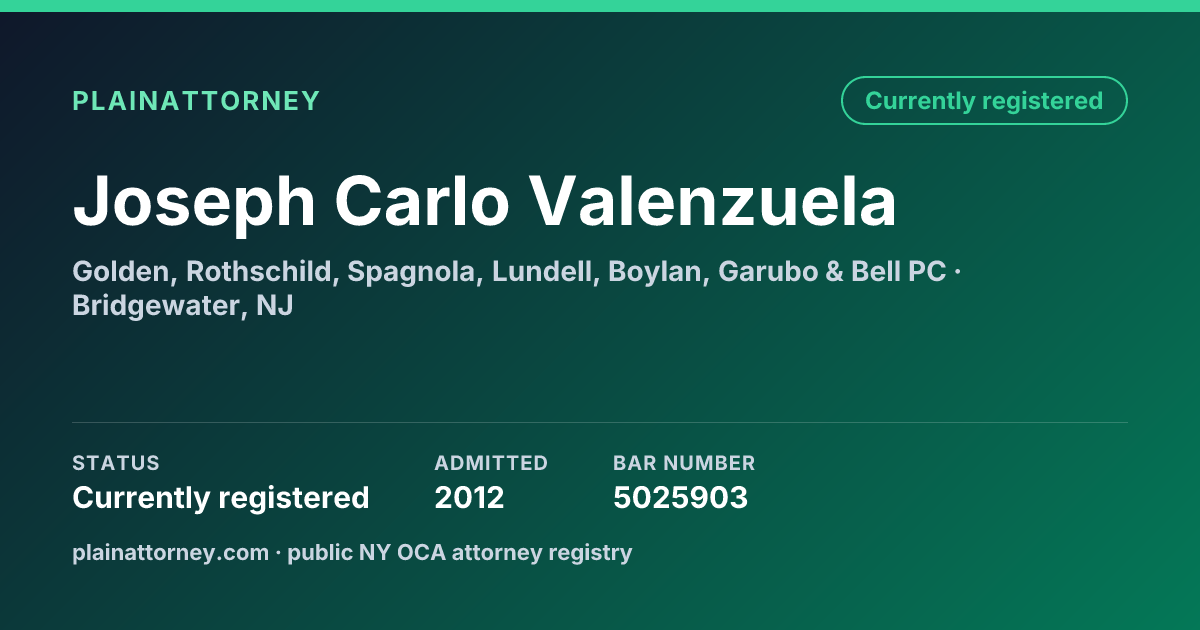Click the PLAINATTORNEY brand logo text
Image resolution: width=1200 pixels, height=630 pixels.
coord(196,101)
